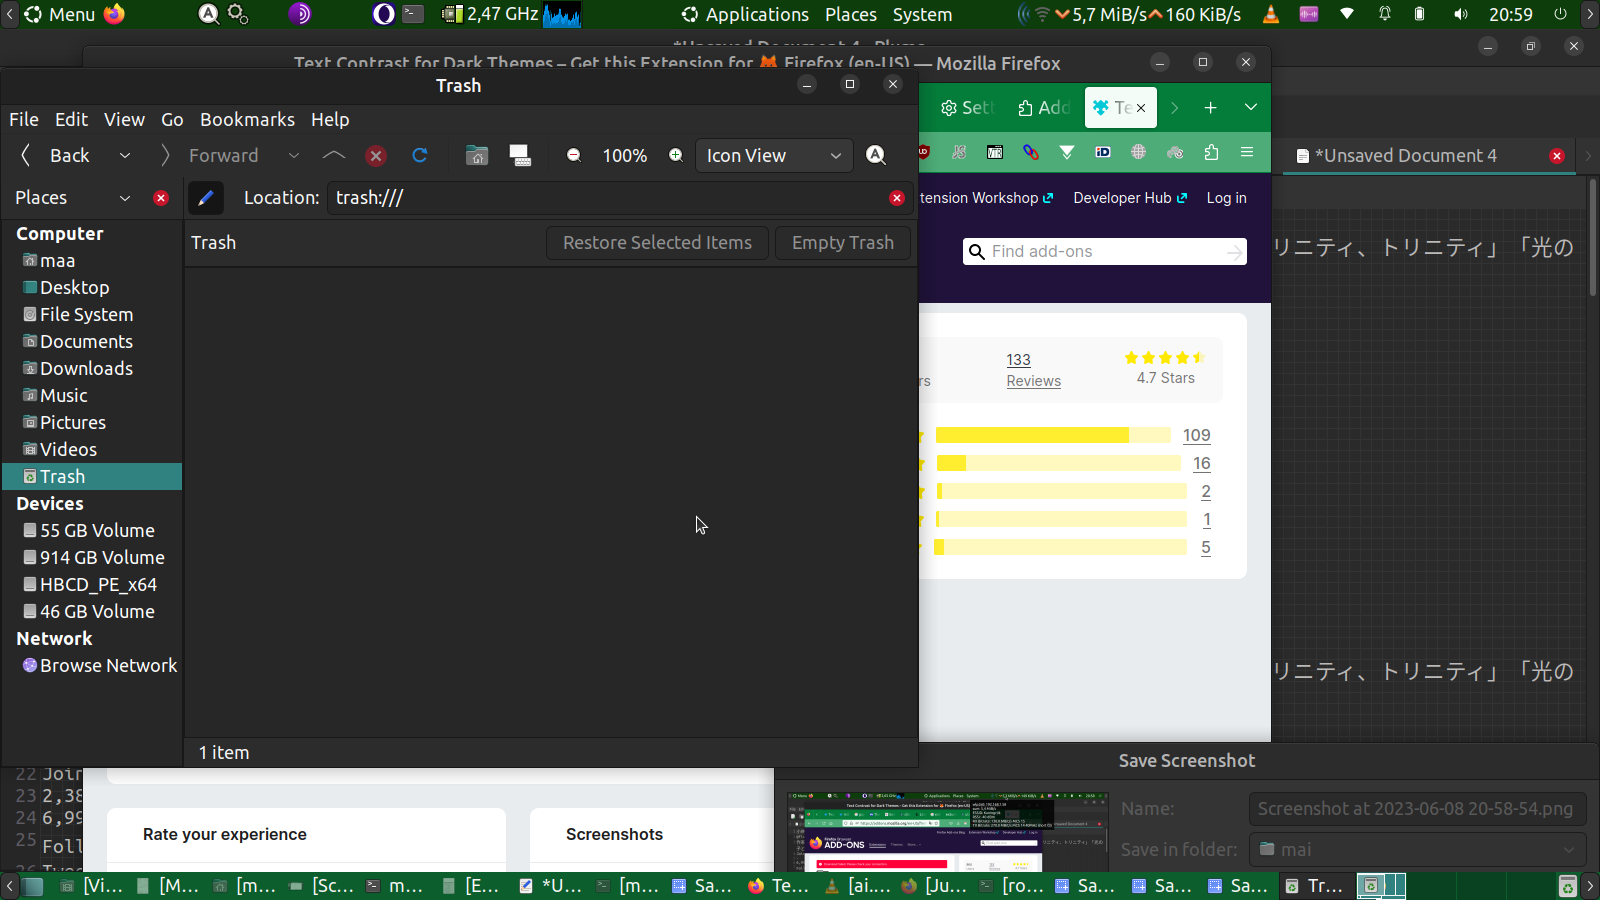Go up to the parent folder

(334, 155)
